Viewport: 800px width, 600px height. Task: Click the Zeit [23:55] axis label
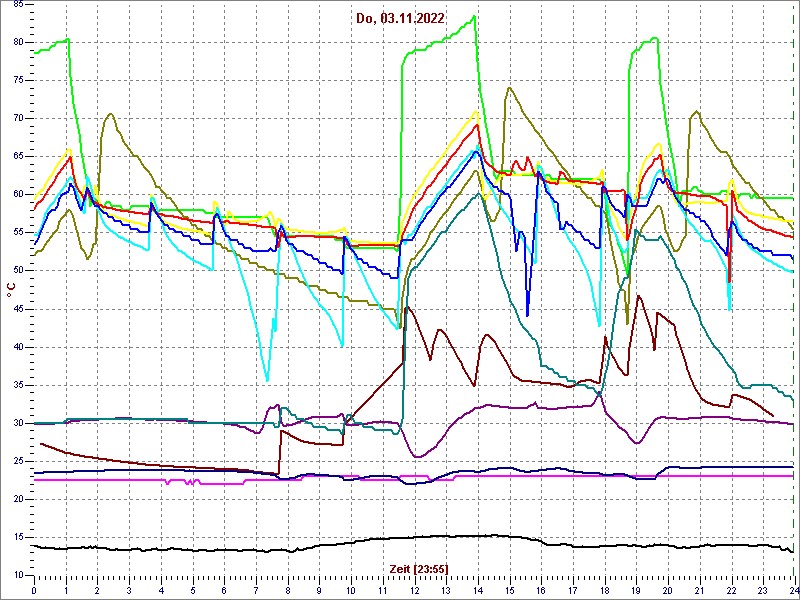point(419,568)
